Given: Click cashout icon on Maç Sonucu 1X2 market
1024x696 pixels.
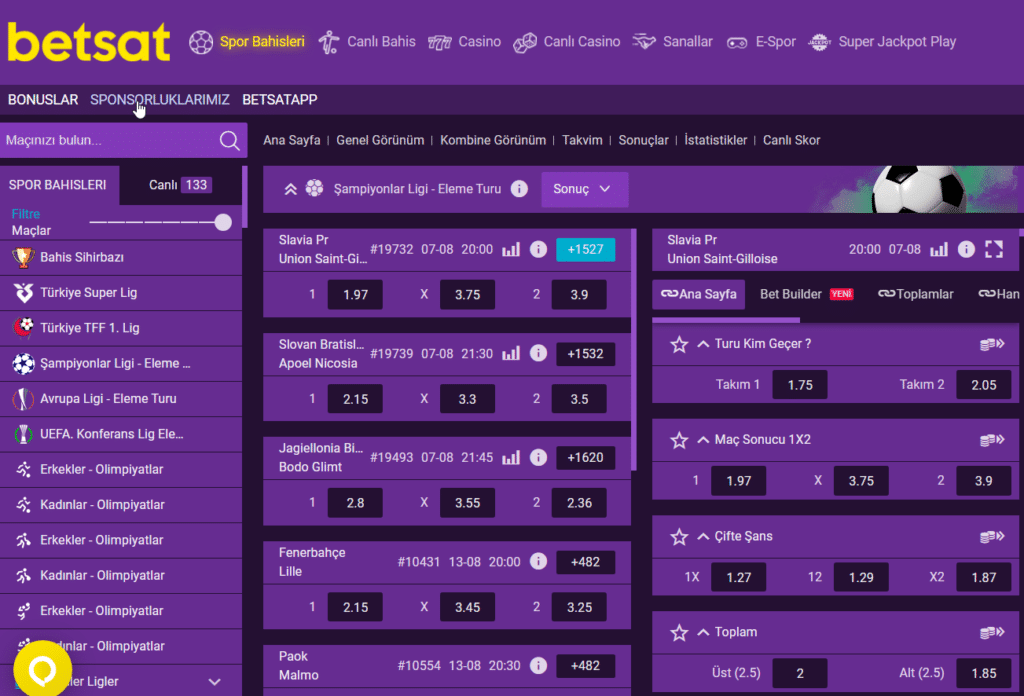Looking at the screenshot, I should pos(992,439).
